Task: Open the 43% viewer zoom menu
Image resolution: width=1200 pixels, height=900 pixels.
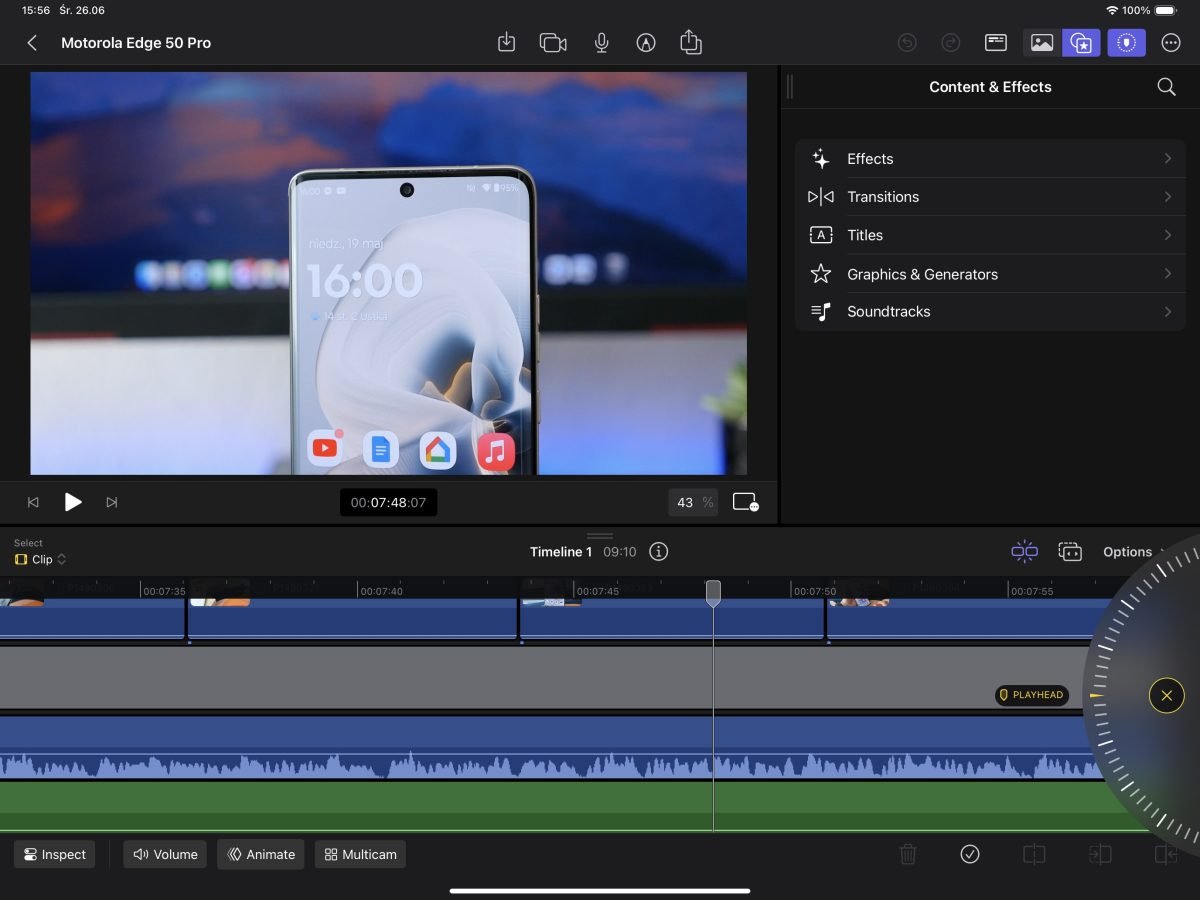Action: 693,502
